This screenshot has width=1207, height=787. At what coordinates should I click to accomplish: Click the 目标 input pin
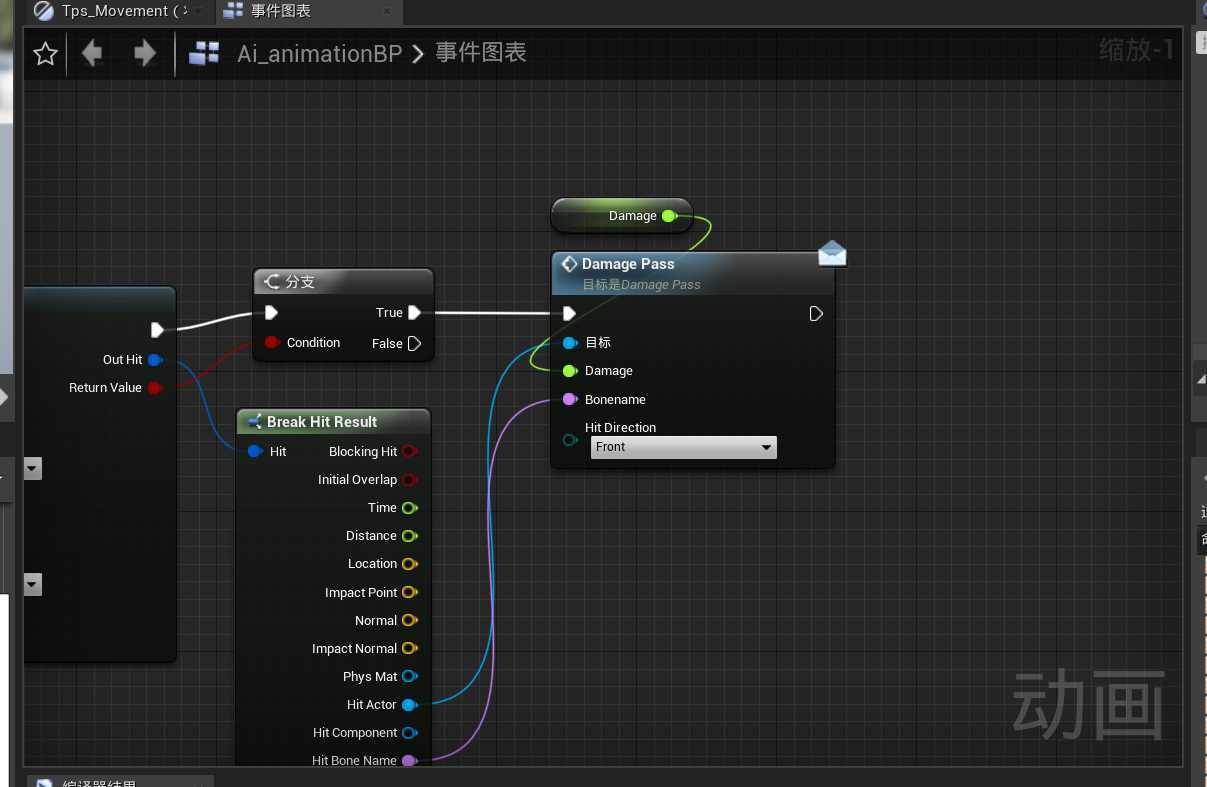569,343
